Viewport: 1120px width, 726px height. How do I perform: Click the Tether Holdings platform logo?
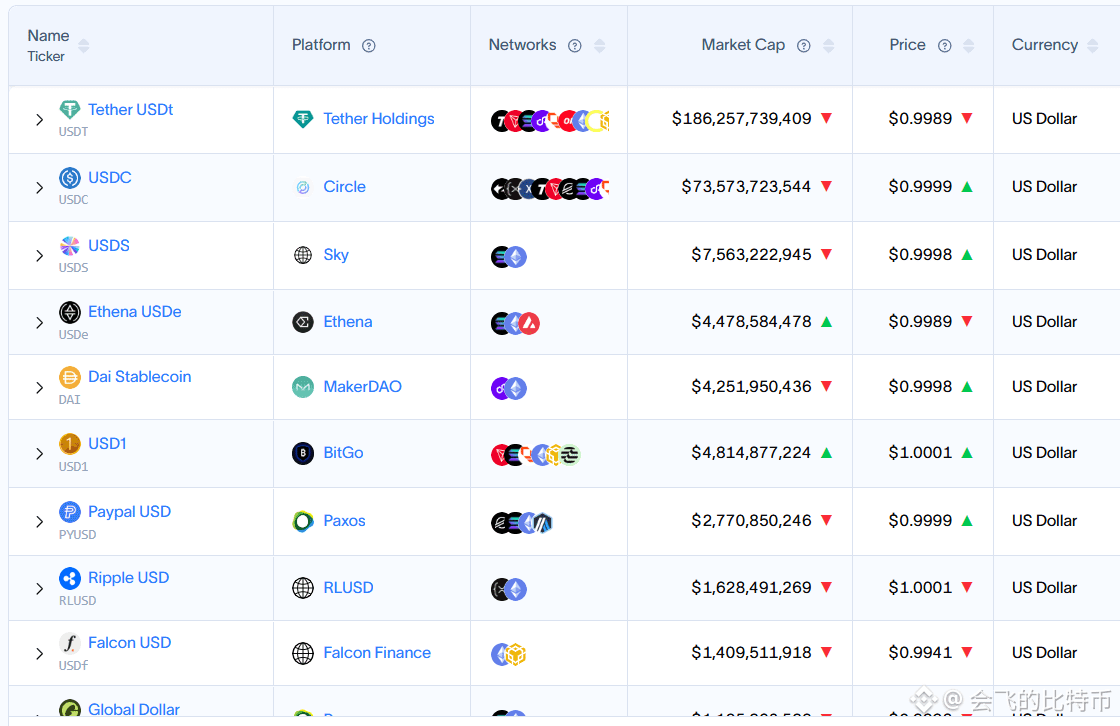click(x=303, y=119)
